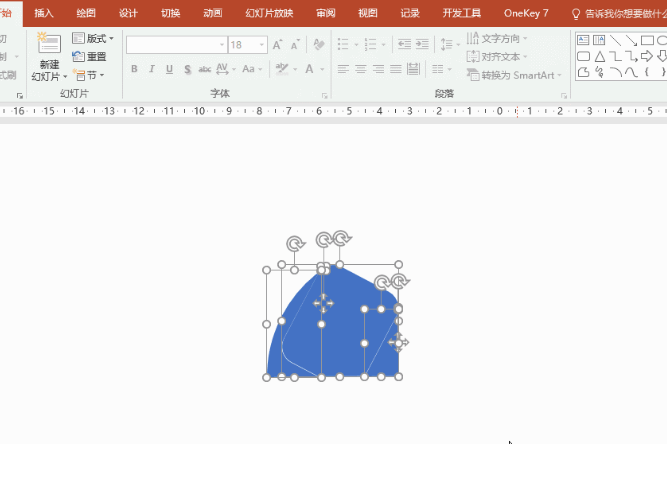
Task: Open Text Direction (文字方向) menu
Action: coord(497,38)
